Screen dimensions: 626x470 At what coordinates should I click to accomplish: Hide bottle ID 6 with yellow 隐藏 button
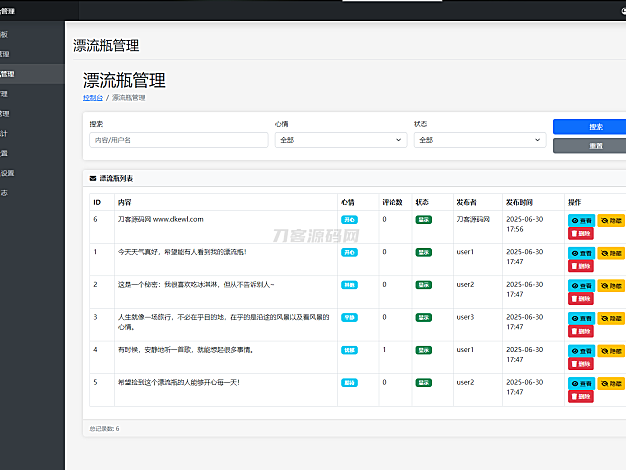611,220
